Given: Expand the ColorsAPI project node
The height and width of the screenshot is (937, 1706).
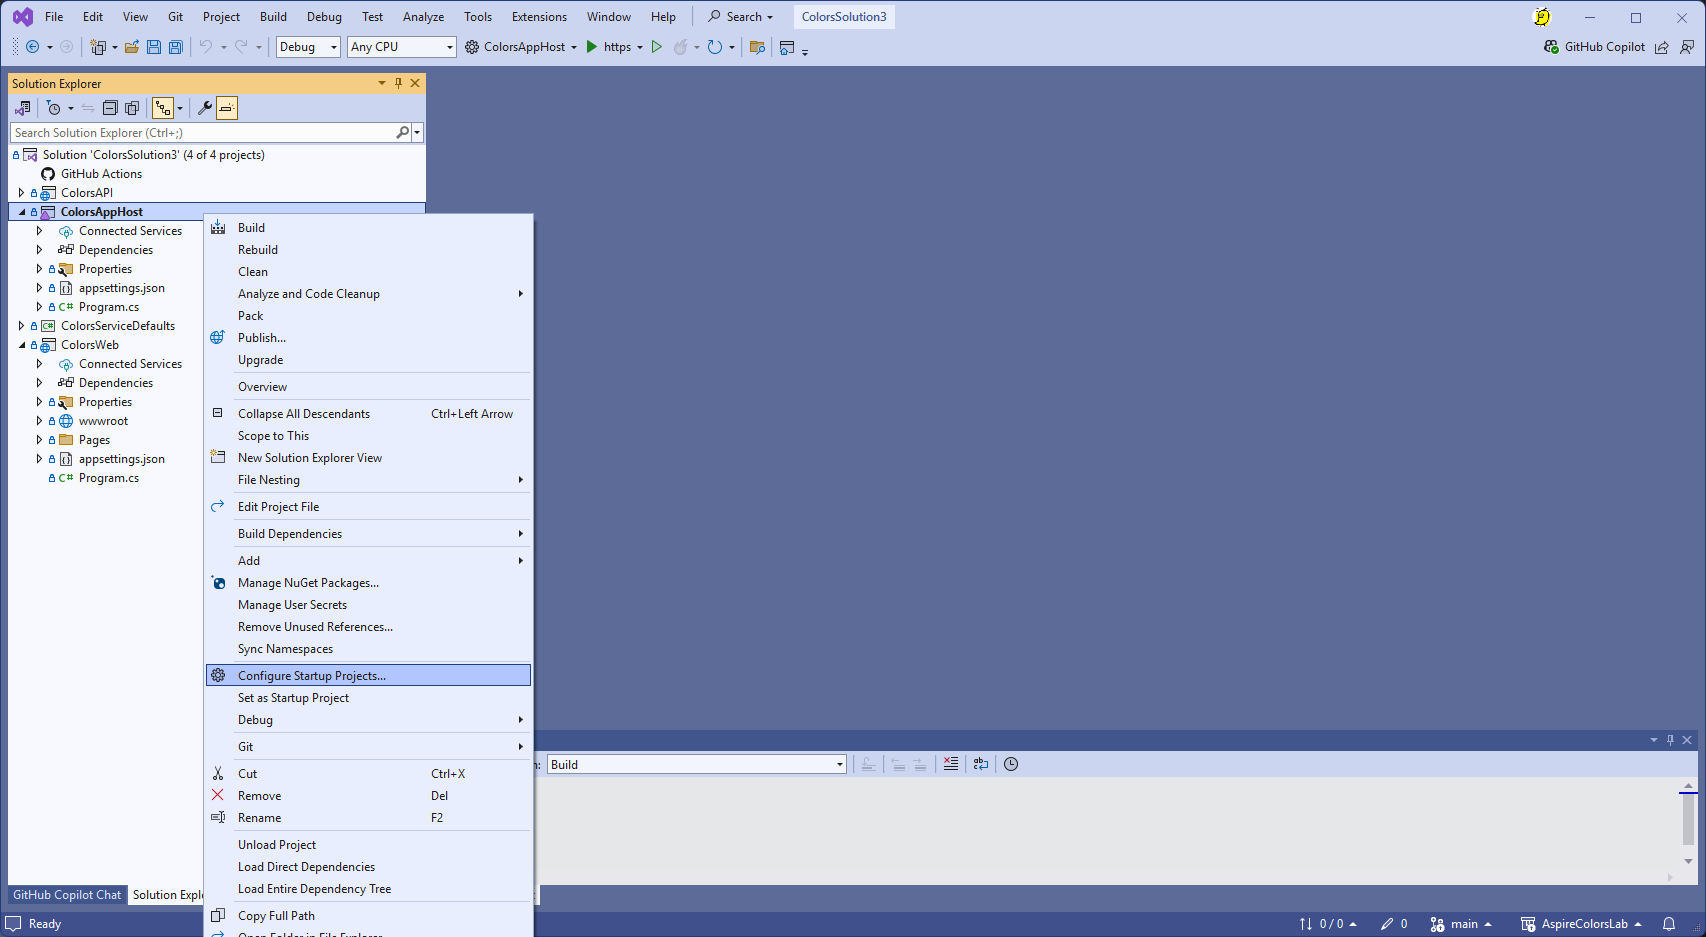Looking at the screenshot, I should tap(21, 193).
